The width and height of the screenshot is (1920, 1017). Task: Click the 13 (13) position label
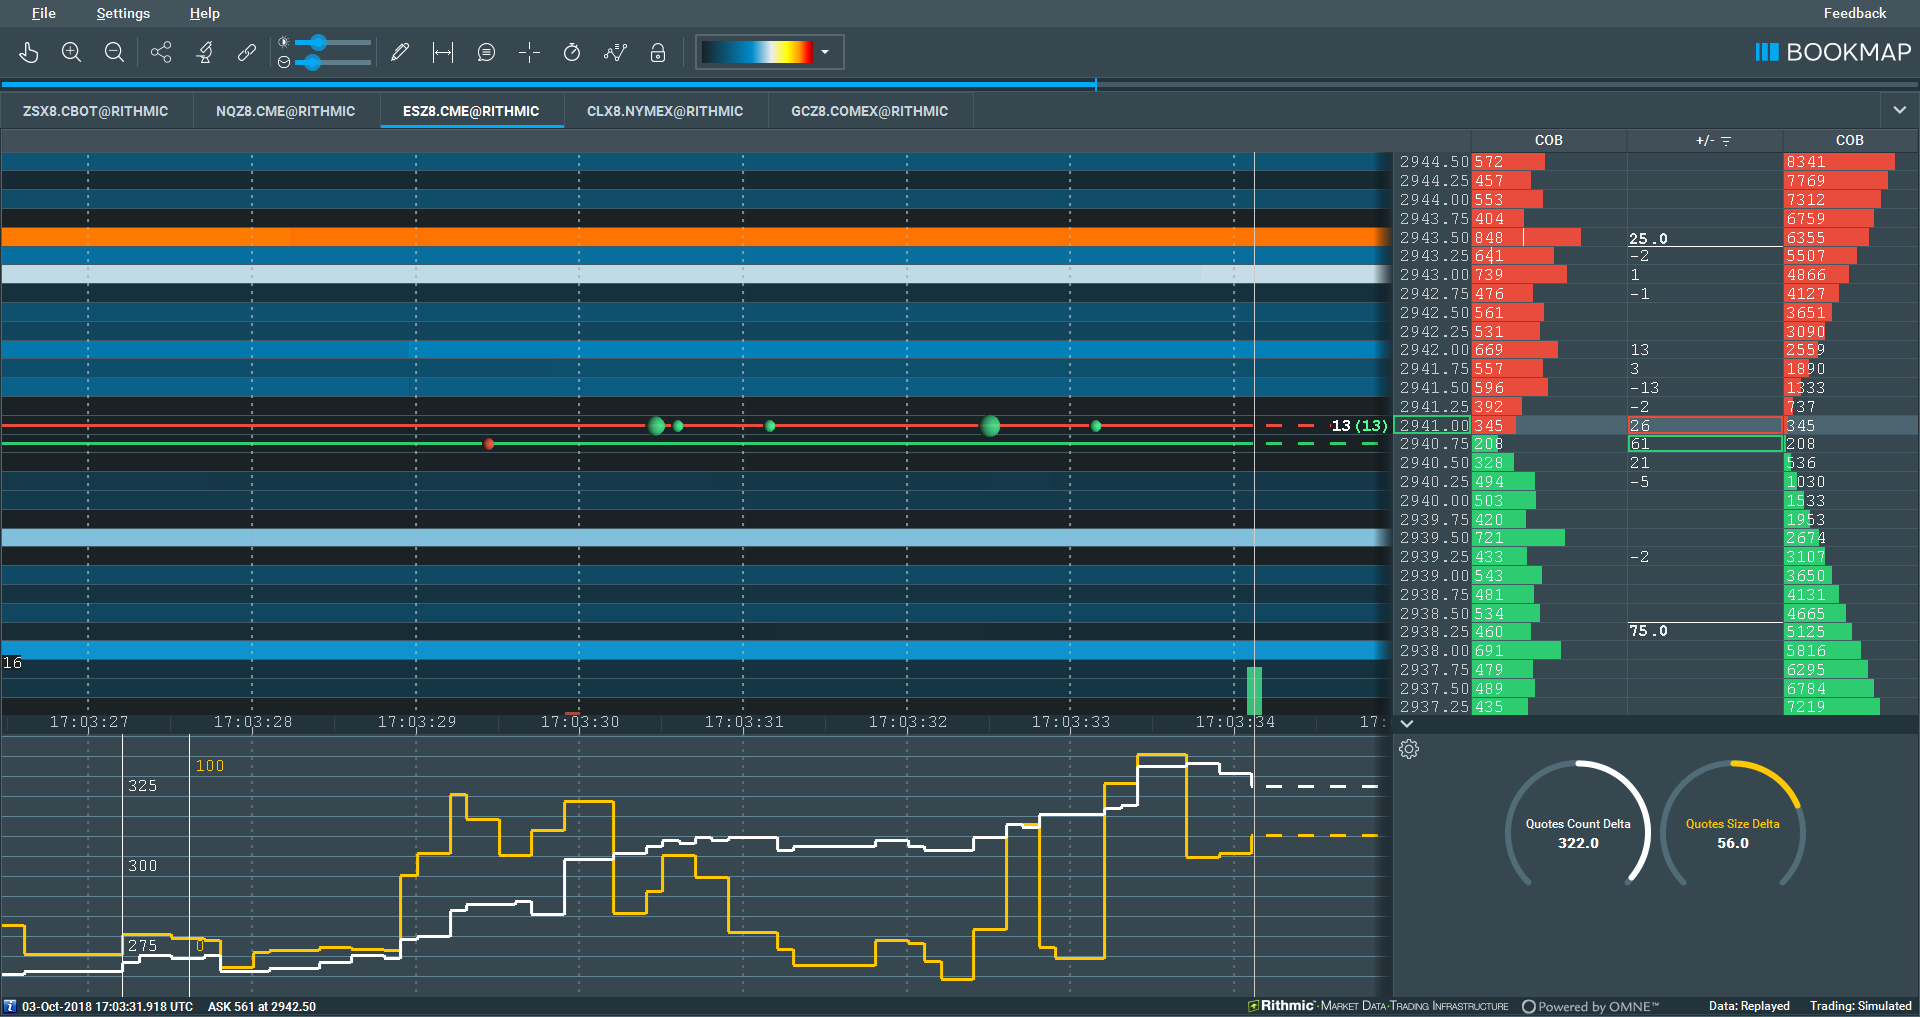pos(1359,426)
